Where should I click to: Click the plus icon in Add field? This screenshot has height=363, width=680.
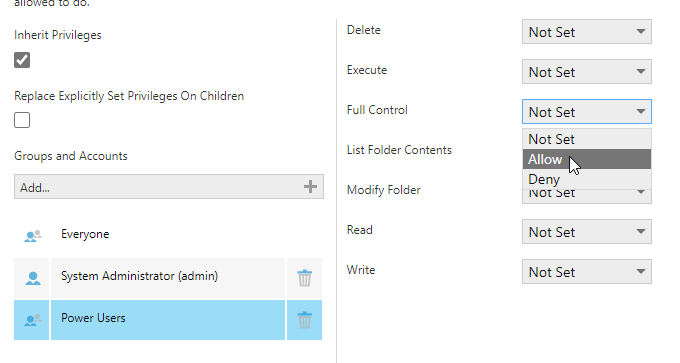(x=310, y=187)
